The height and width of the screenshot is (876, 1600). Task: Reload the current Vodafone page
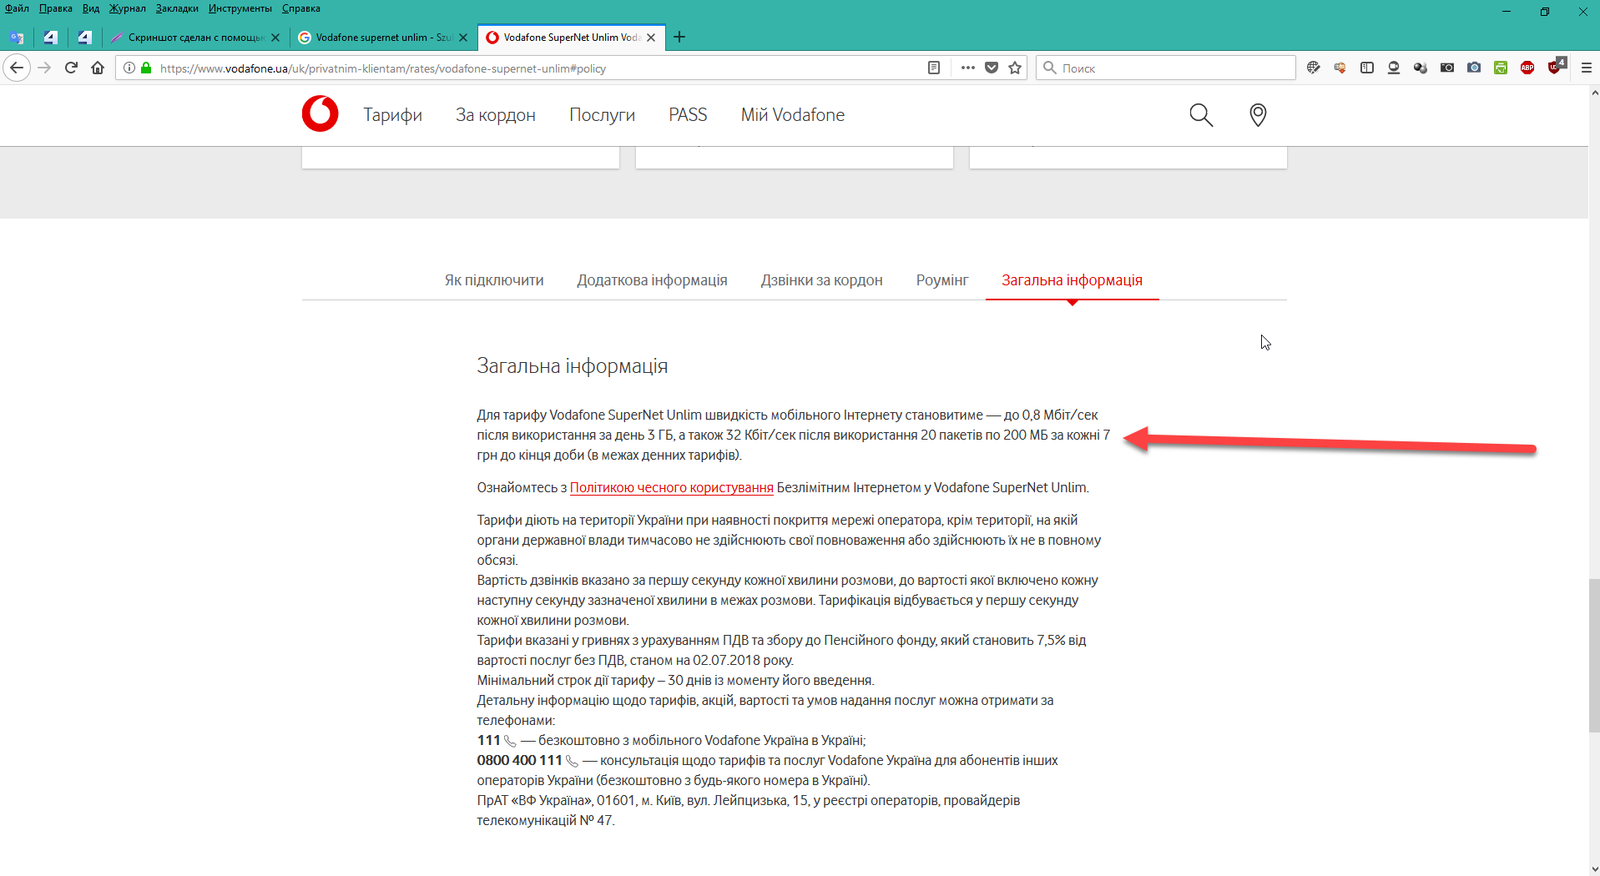pyautogui.click(x=71, y=68)
